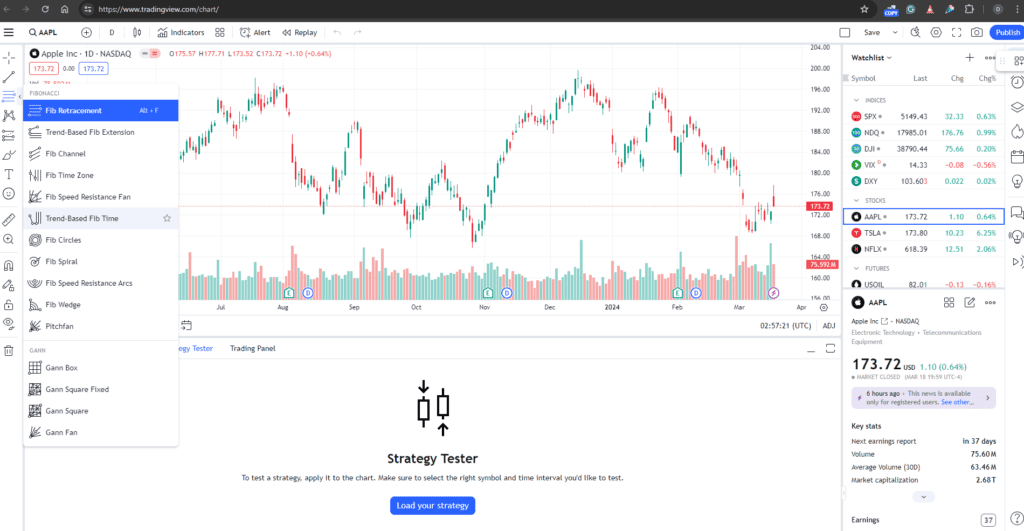Open the Indicators panel
This screenshot has width=1024, height=531.
[x=181, y=32]
